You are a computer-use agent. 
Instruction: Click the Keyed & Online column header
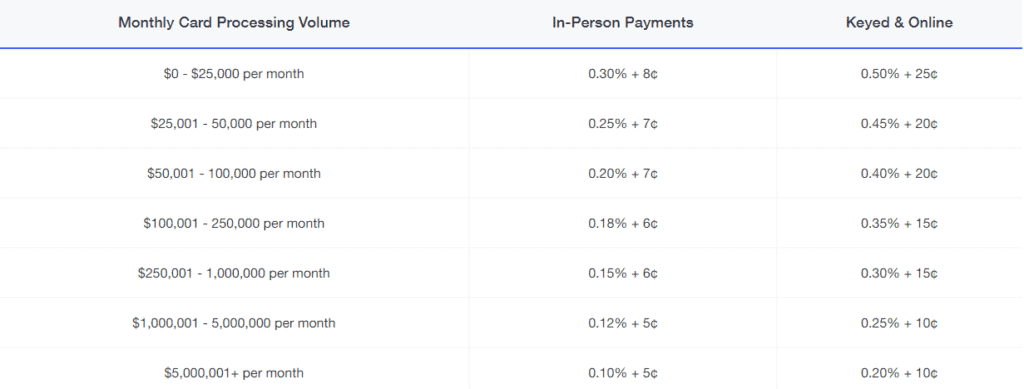tap(899, 22)
